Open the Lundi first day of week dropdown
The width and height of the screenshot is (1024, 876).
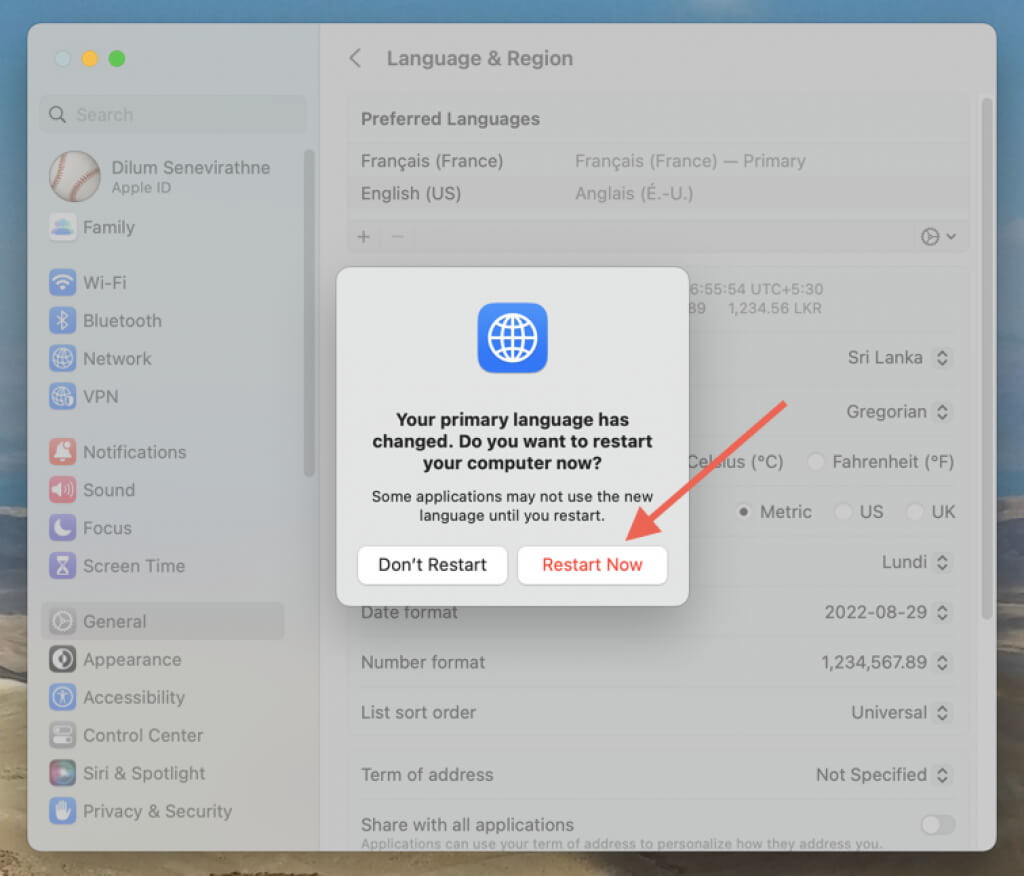click(x=916, y=562)
